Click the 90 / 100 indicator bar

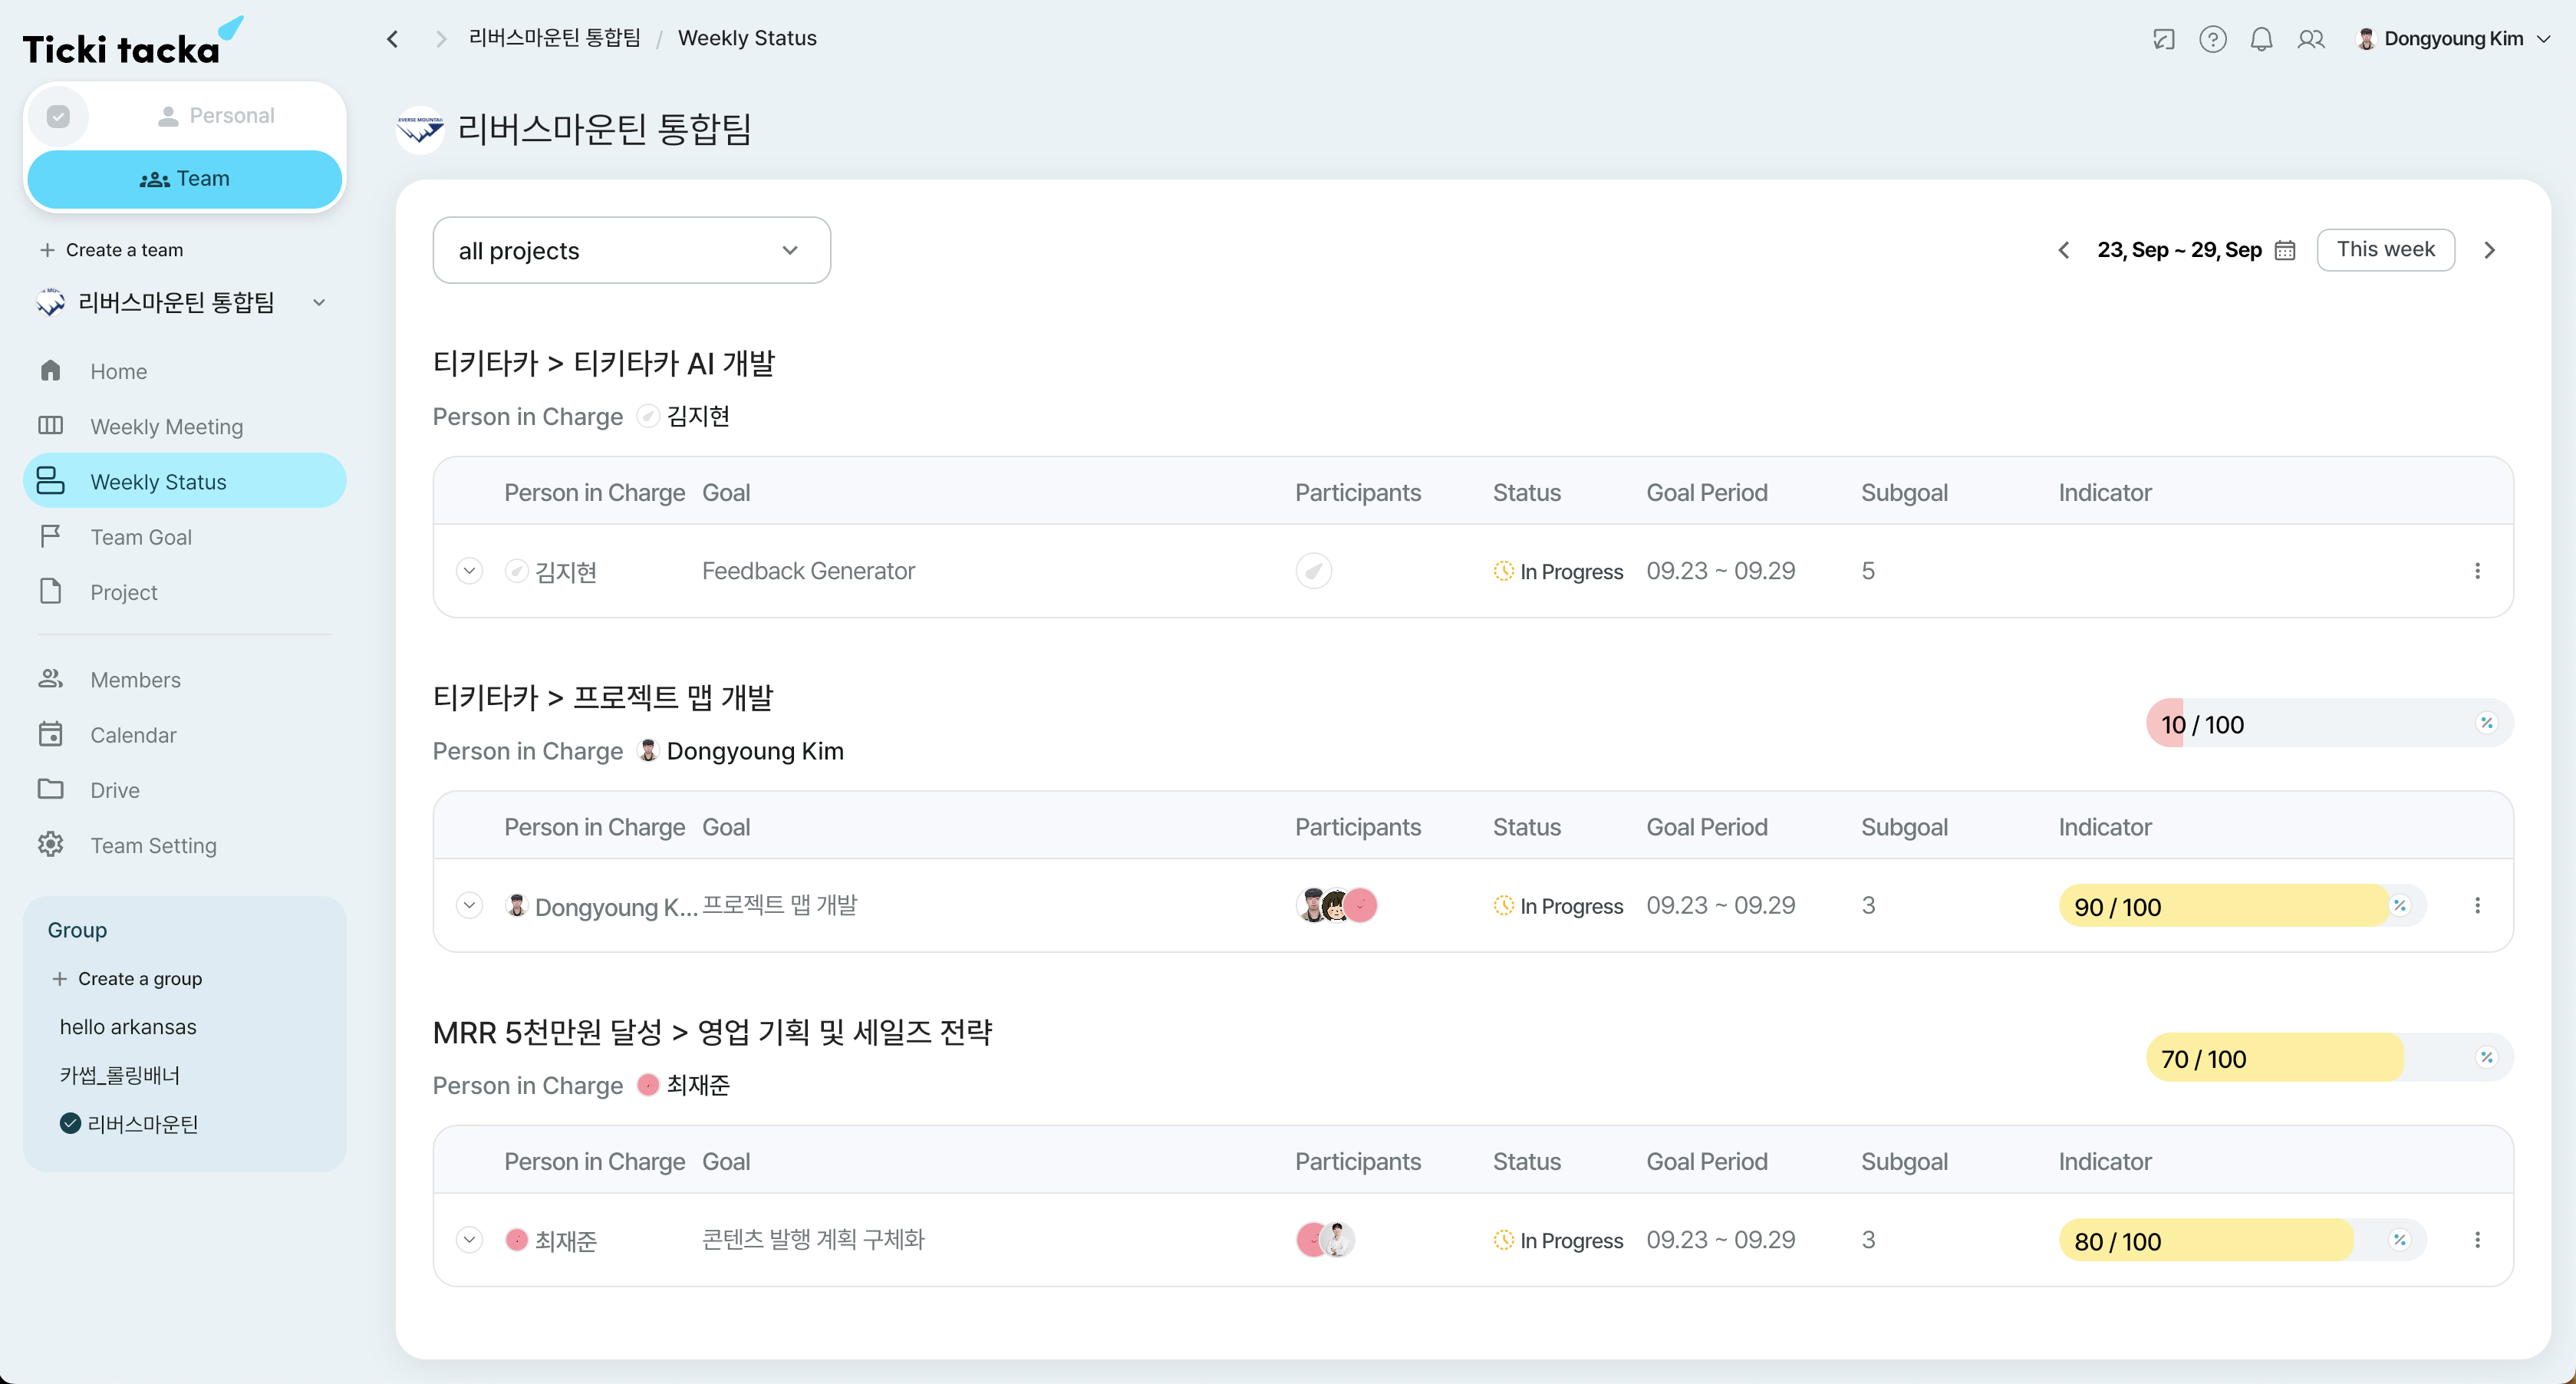coord(2242,906)
